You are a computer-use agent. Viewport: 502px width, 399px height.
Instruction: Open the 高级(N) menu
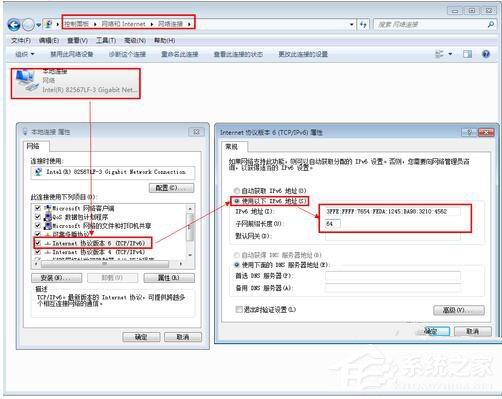[x=135, y=40]
